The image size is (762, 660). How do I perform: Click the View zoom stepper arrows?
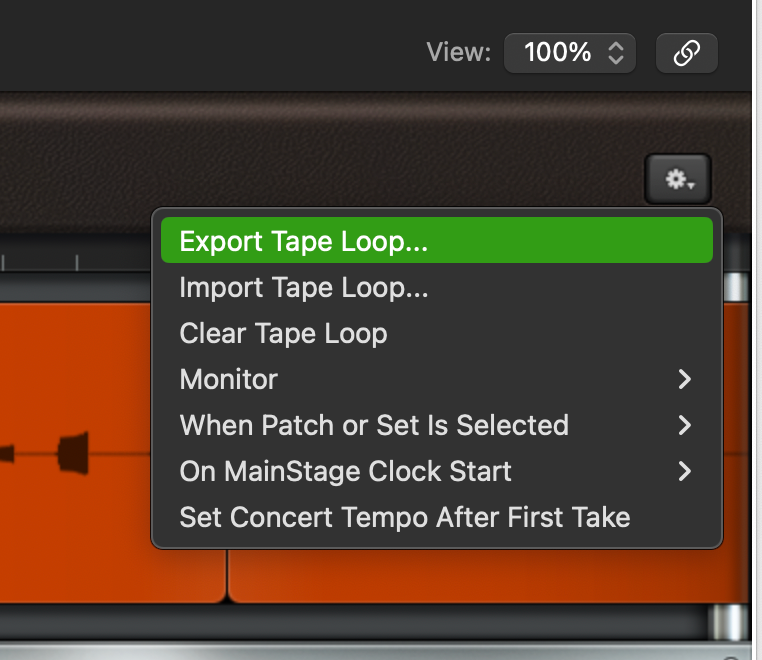click(616, 53)
